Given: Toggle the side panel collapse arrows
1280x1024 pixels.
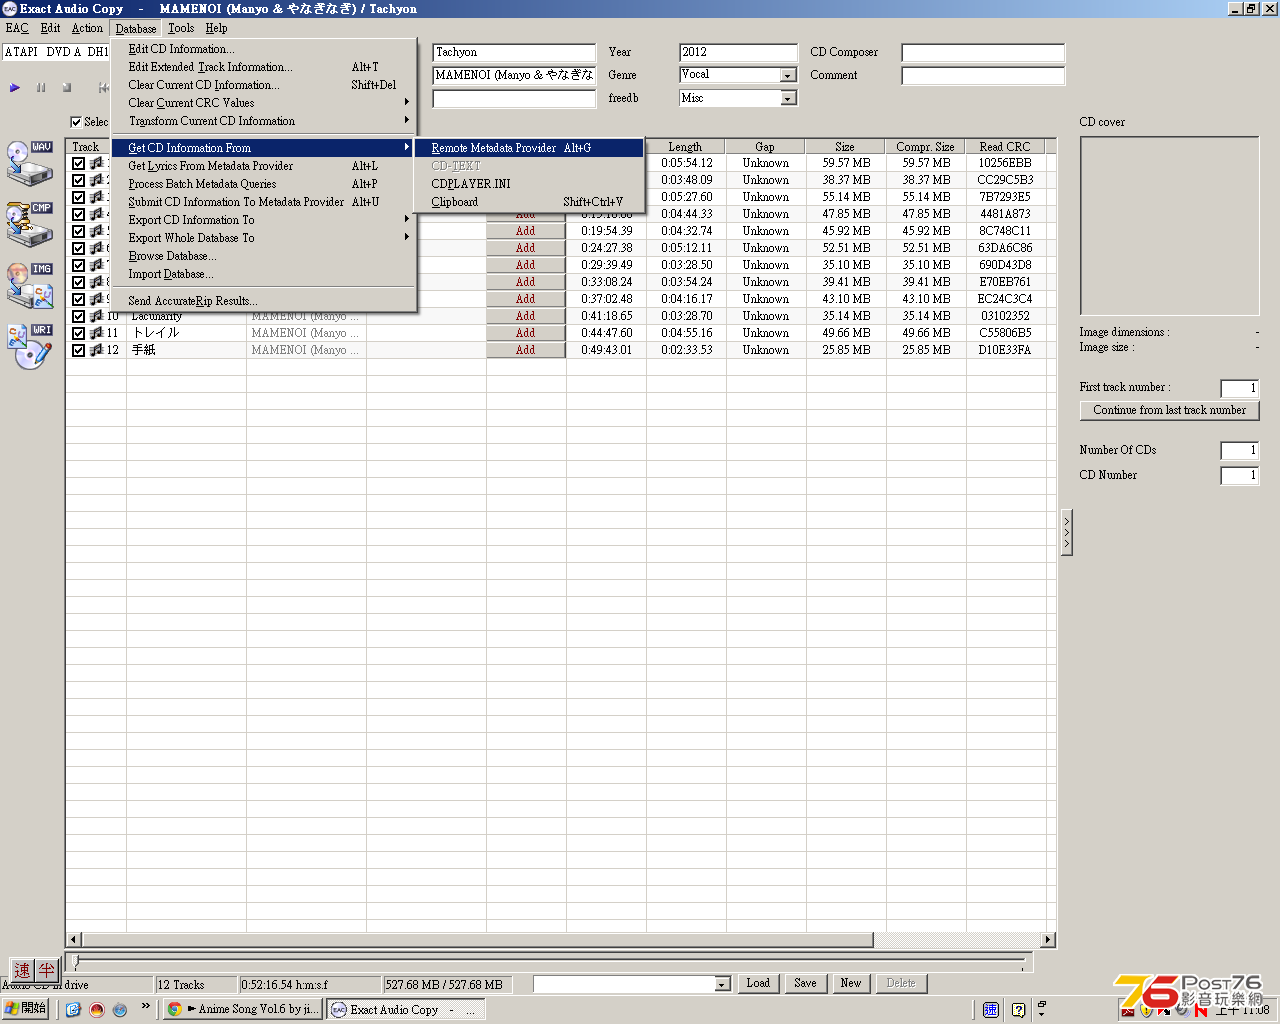Looking at the screenshot, I should (x=1067, y=532).
